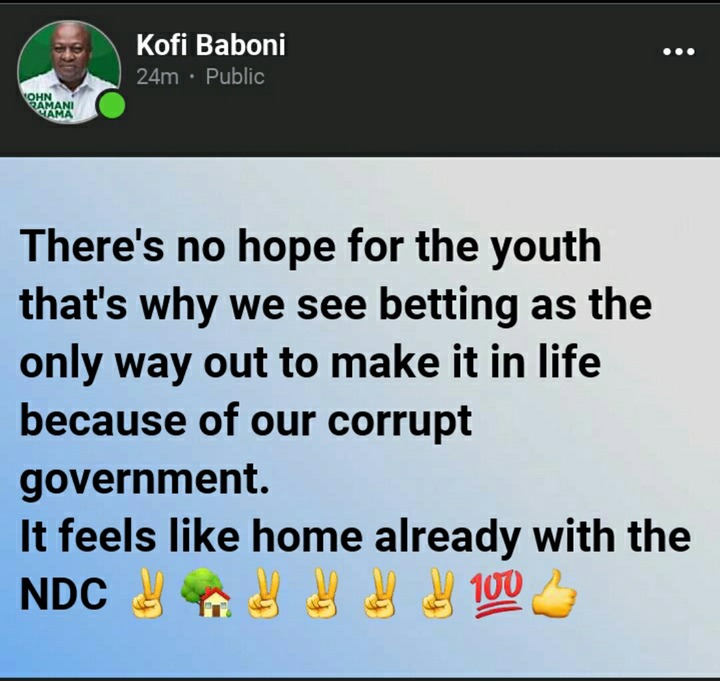
Task: Click the red 100 points emoji
Action: point(497,593)
